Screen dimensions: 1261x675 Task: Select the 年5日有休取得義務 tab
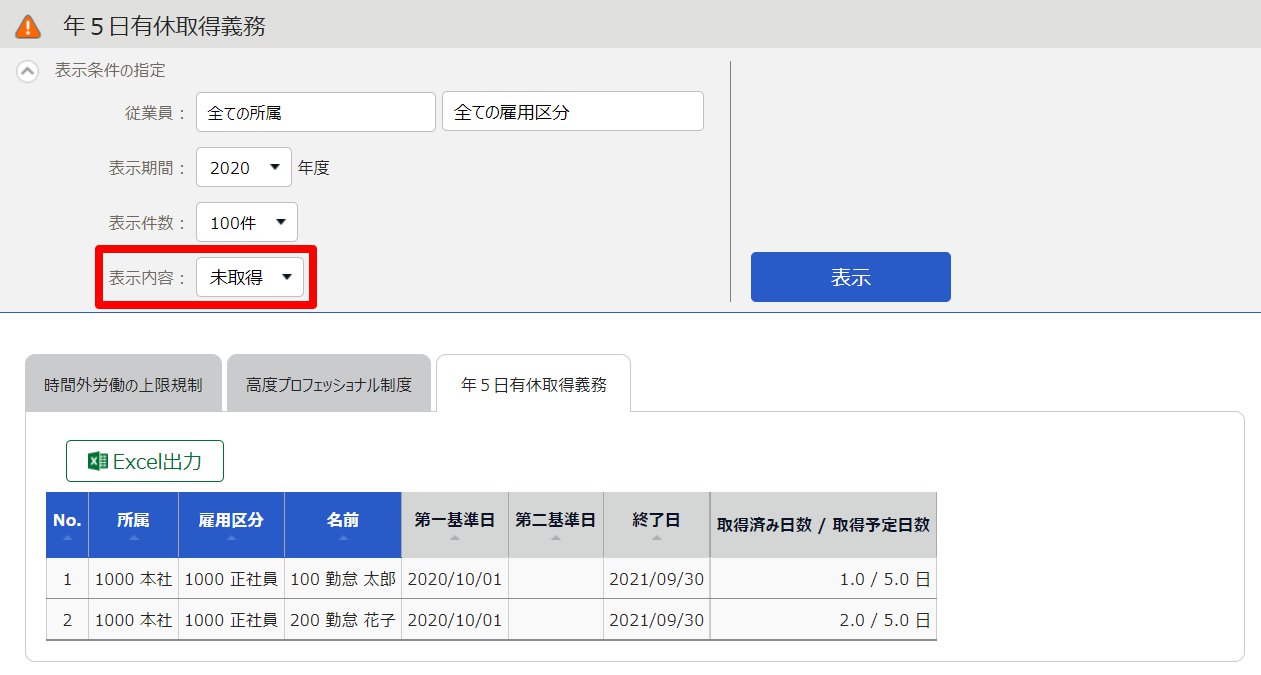534,384
